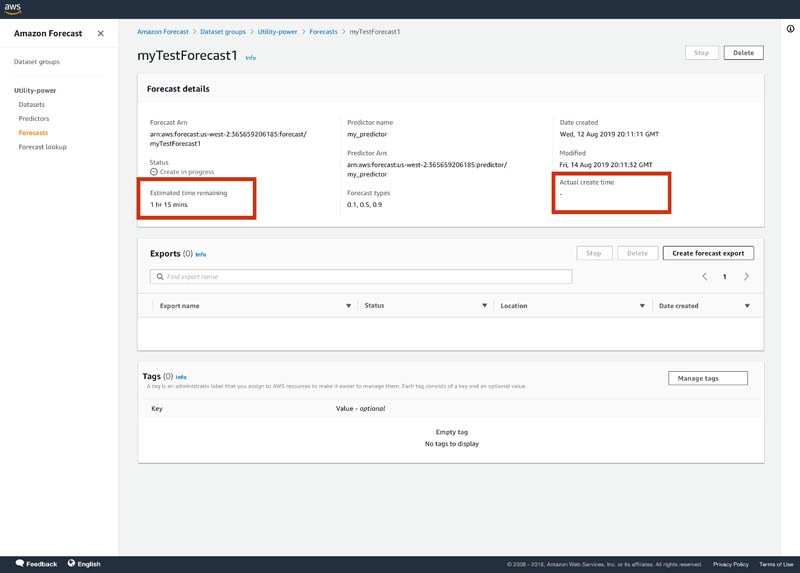The height and width of the screenshot is (573, 800).
Task: Open Privacy Policy link
Action: click(x=731, y=564)
